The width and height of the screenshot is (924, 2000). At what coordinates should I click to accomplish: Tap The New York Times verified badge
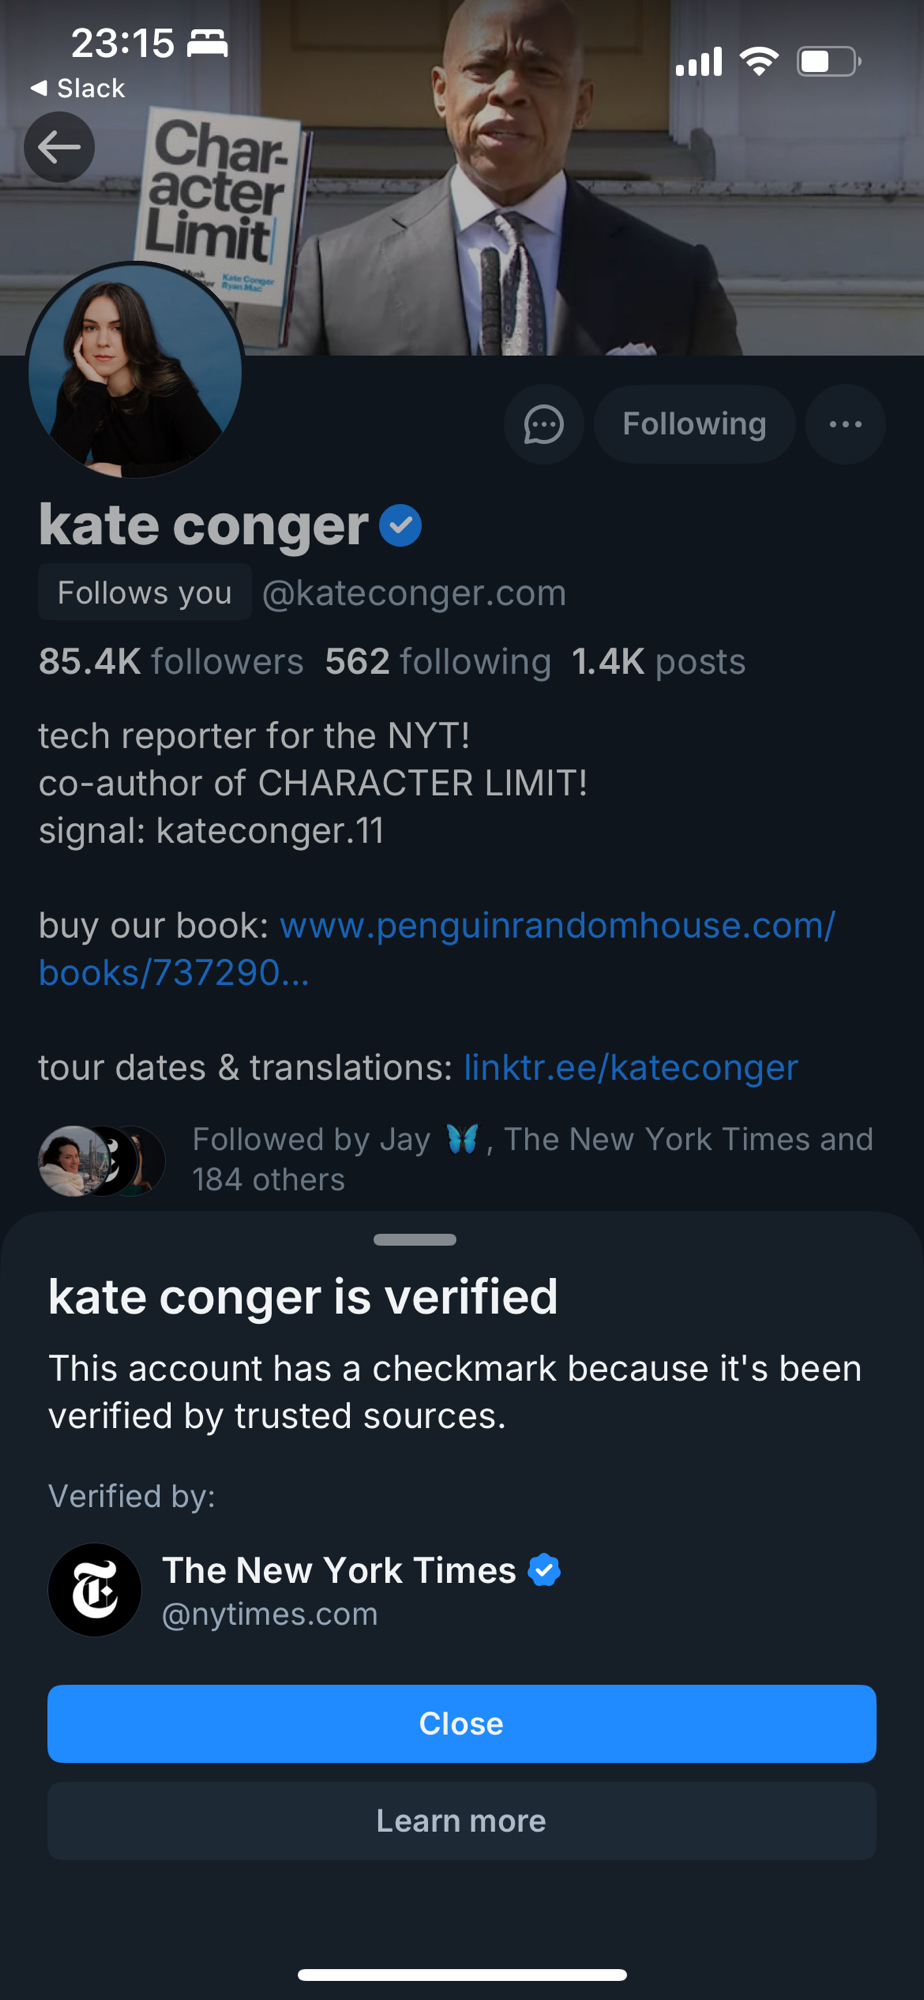pyautogui.click(x=544, y=1570)
